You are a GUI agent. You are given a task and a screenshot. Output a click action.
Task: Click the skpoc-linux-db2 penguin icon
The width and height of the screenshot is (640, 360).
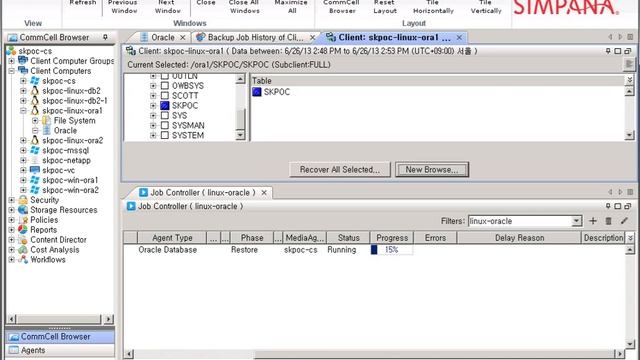point(35,91)
